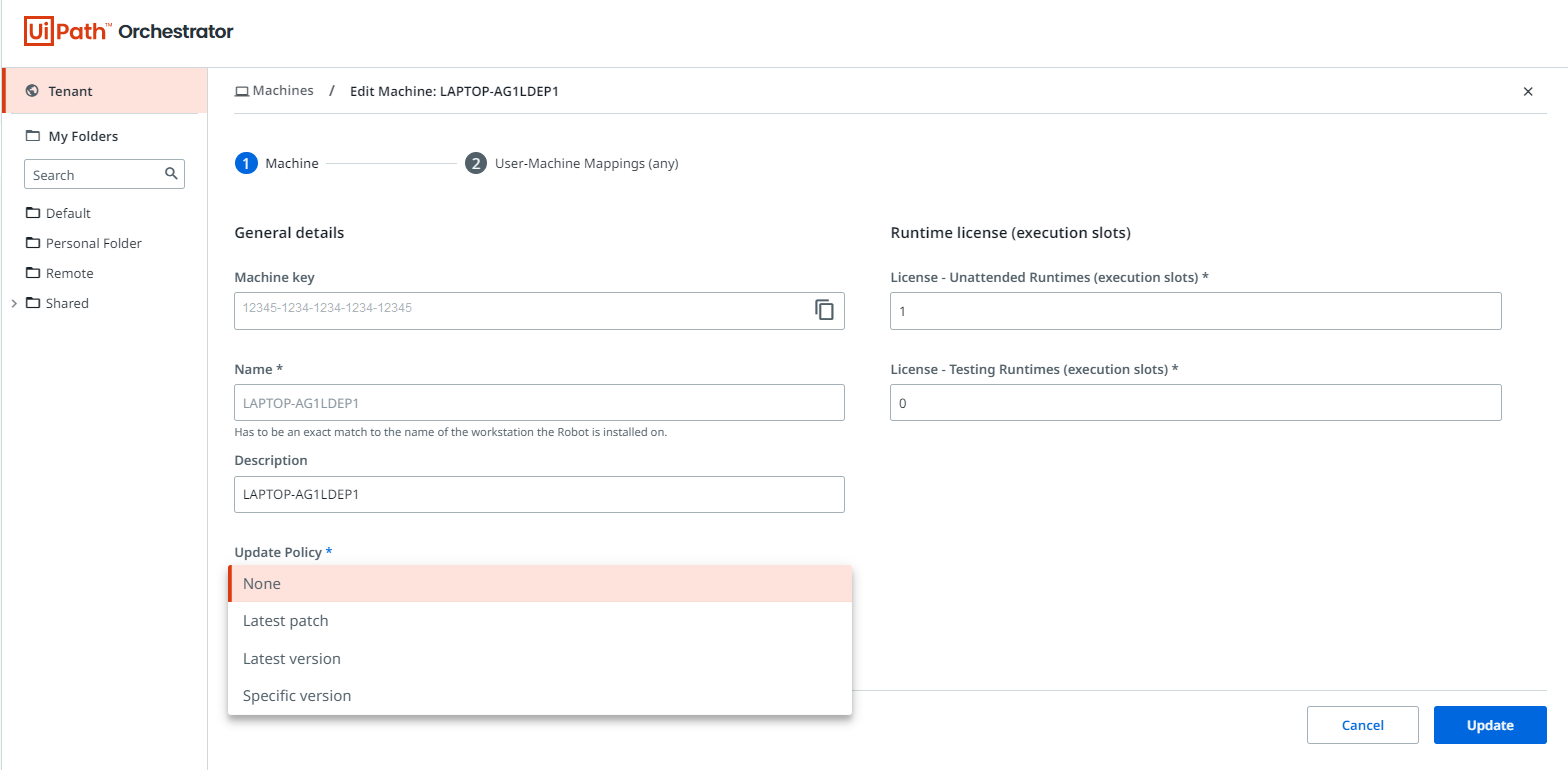Click the Remote folder icon
Image resolution: width=1568 pixels, height=770 pixels.
pos(33,273)
